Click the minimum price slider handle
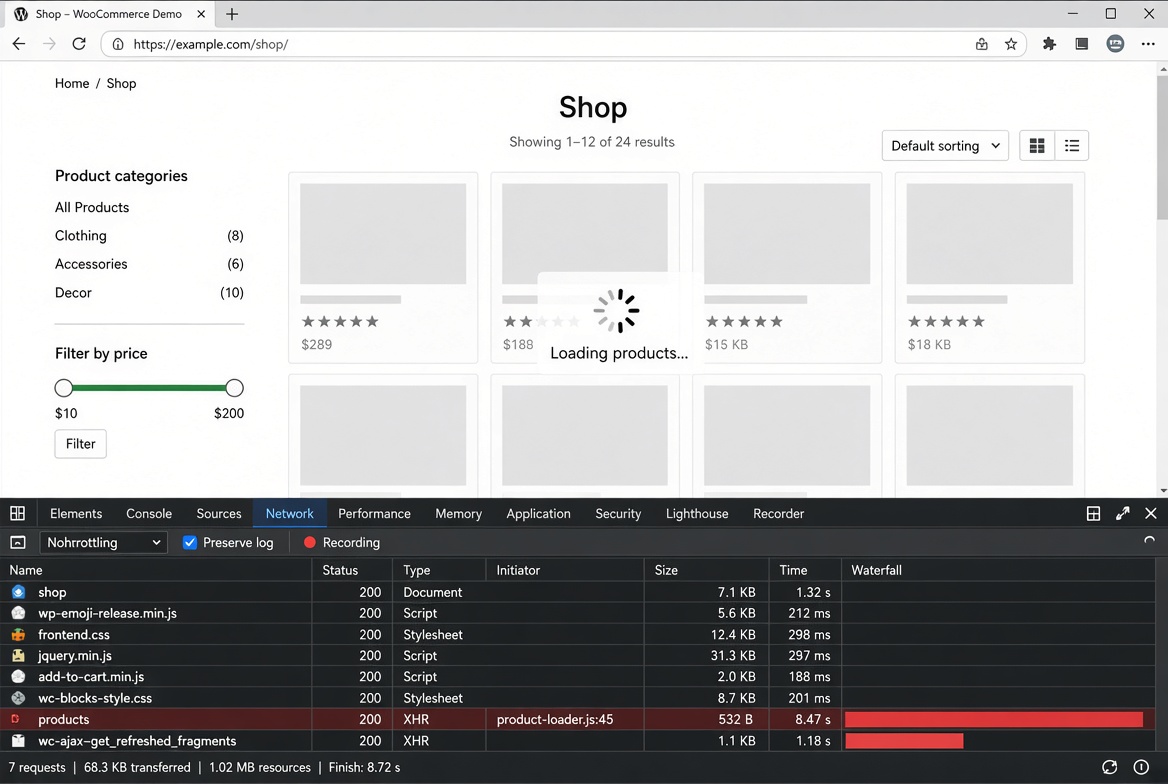This screenshot has width=1168, height=784. point(64,388)
